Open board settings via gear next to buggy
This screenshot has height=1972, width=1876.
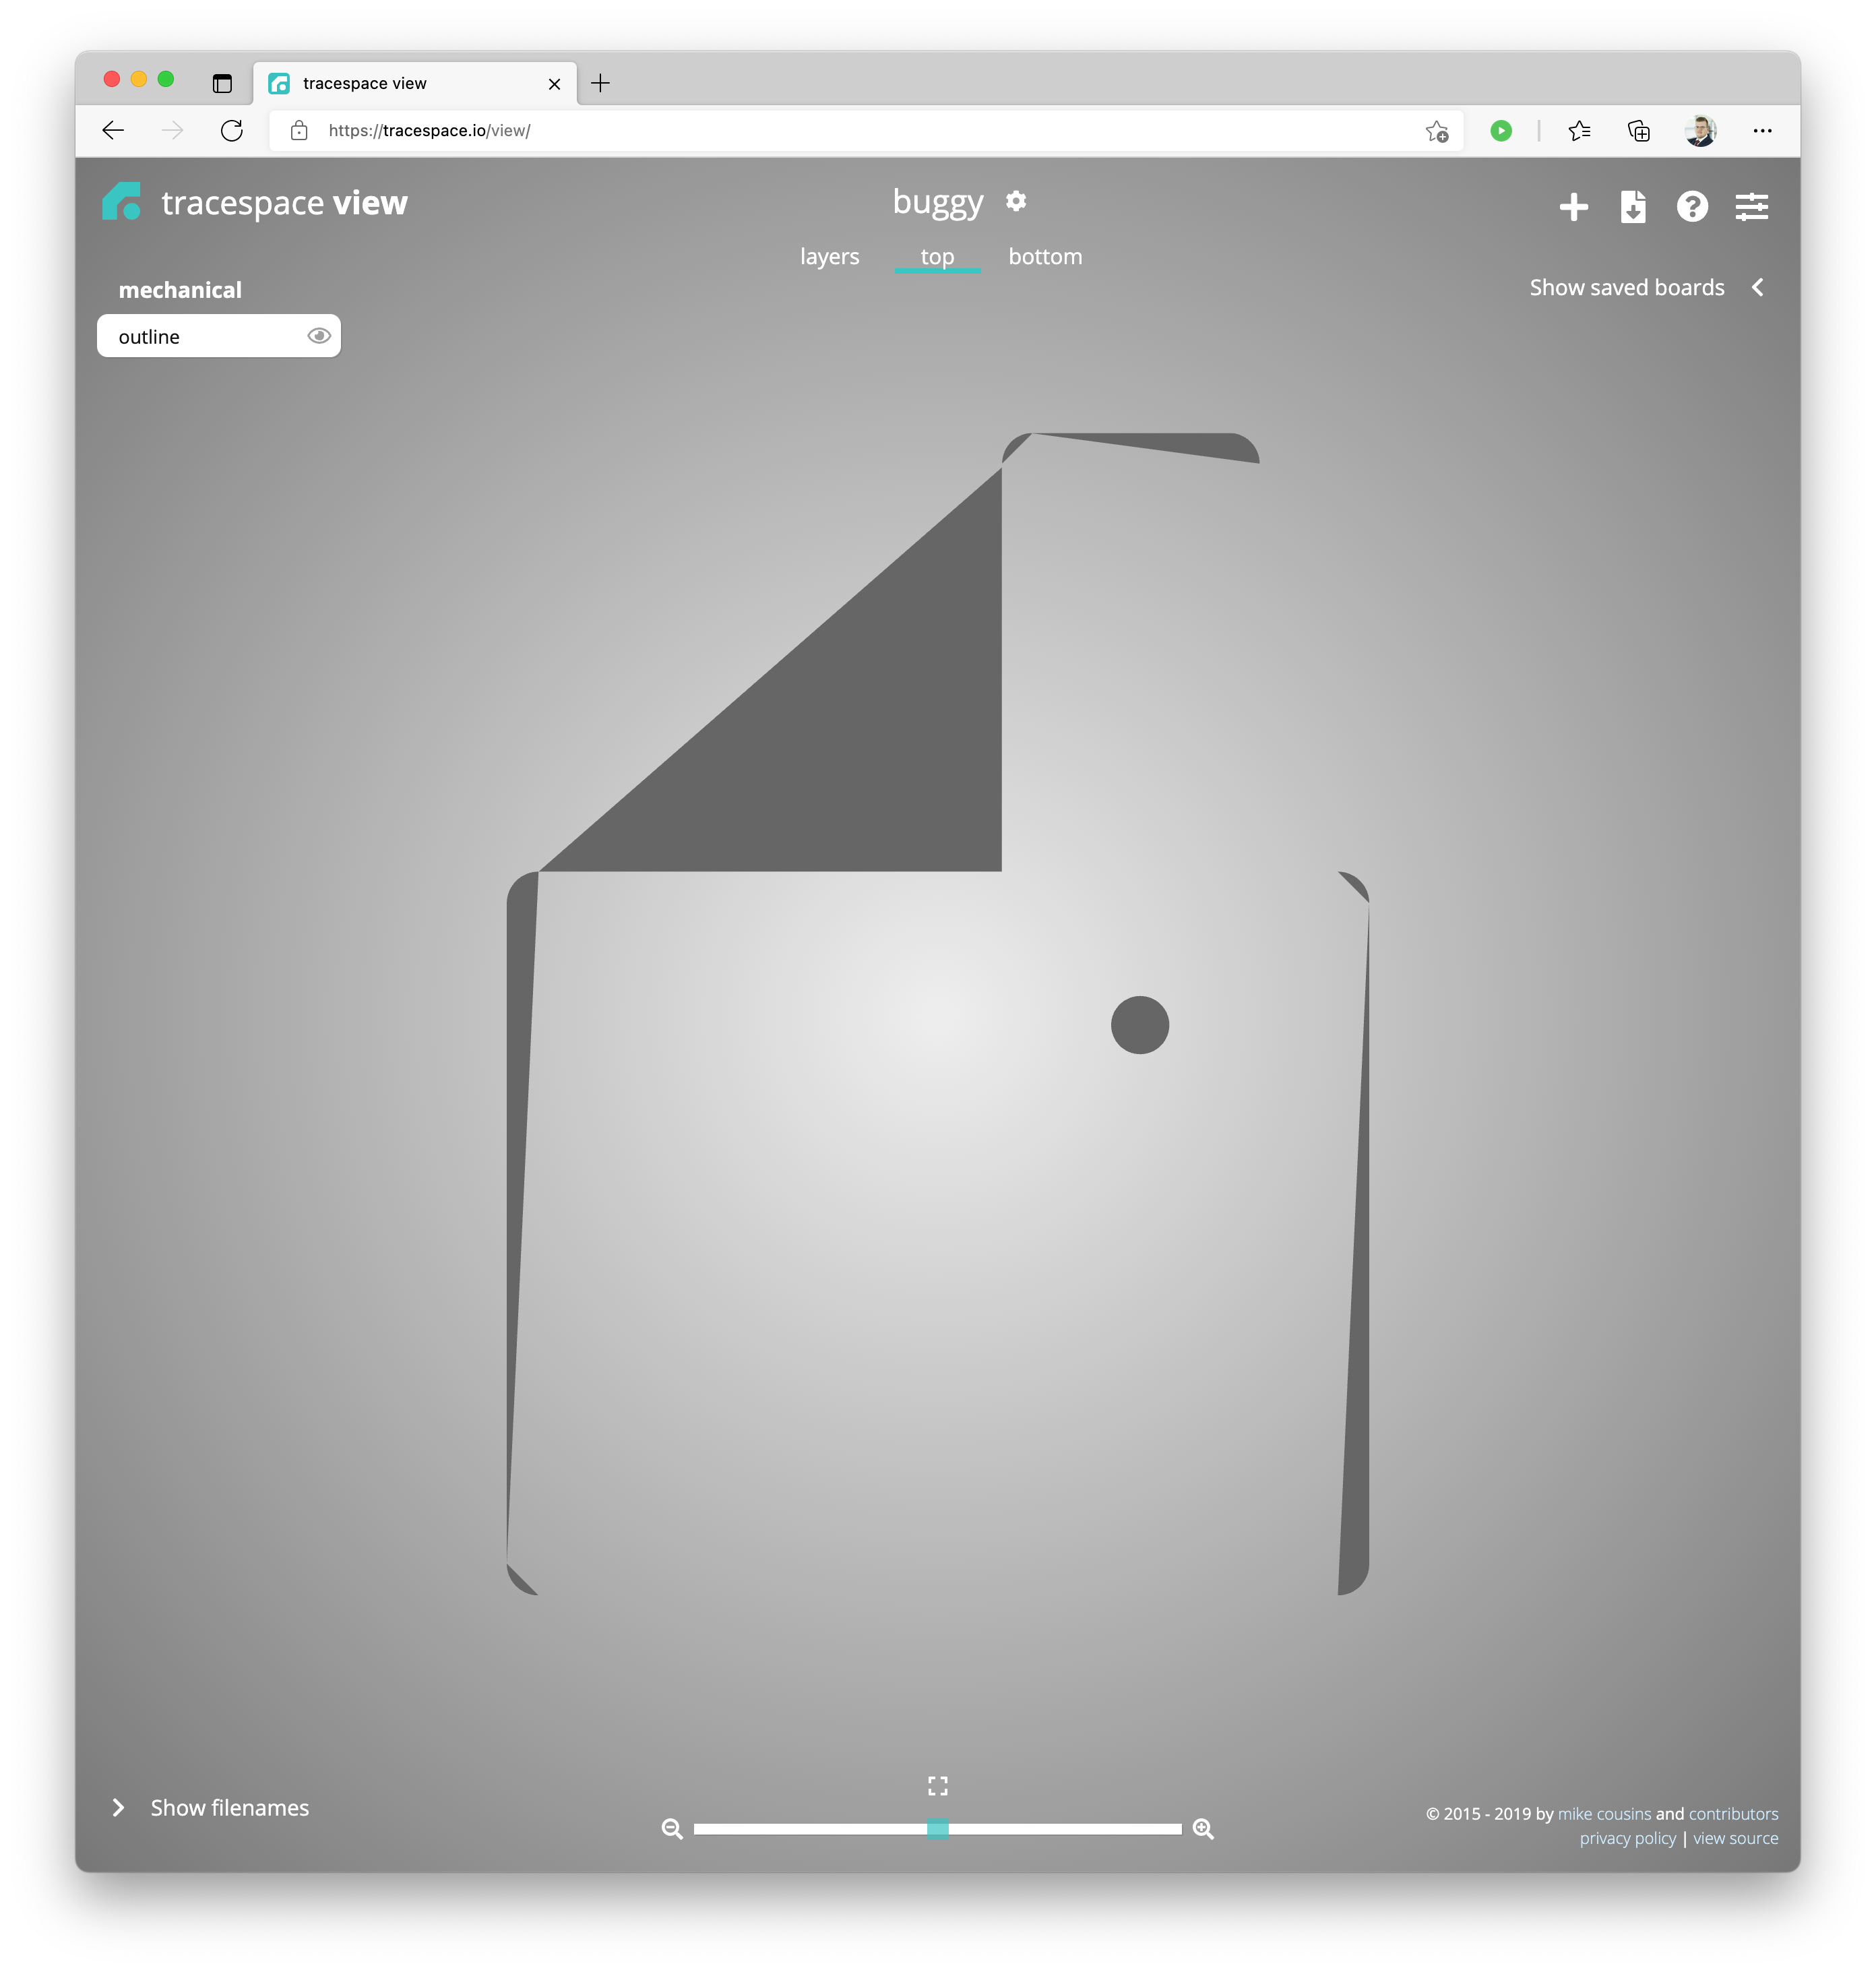tap(1016, 201)
